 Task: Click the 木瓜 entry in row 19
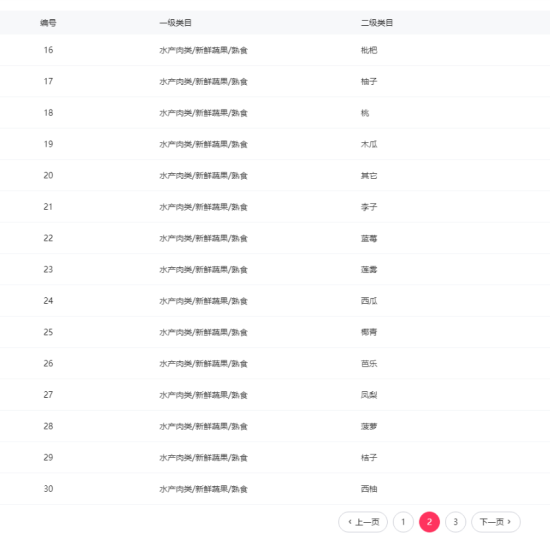[369, 144]
